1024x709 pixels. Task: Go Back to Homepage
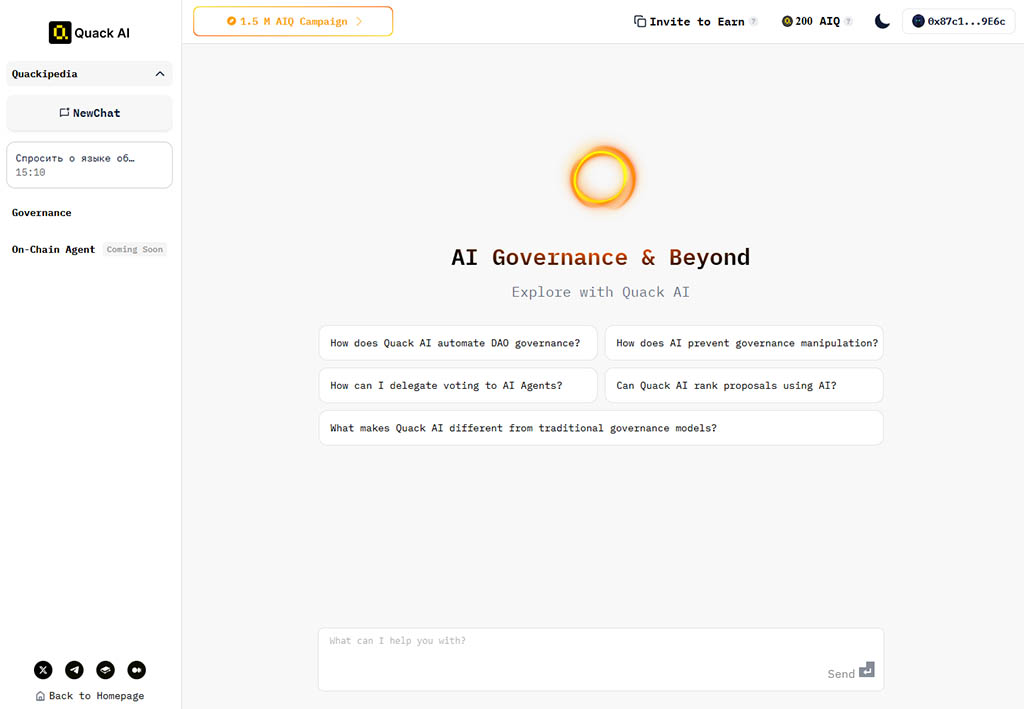pos(89,696)
